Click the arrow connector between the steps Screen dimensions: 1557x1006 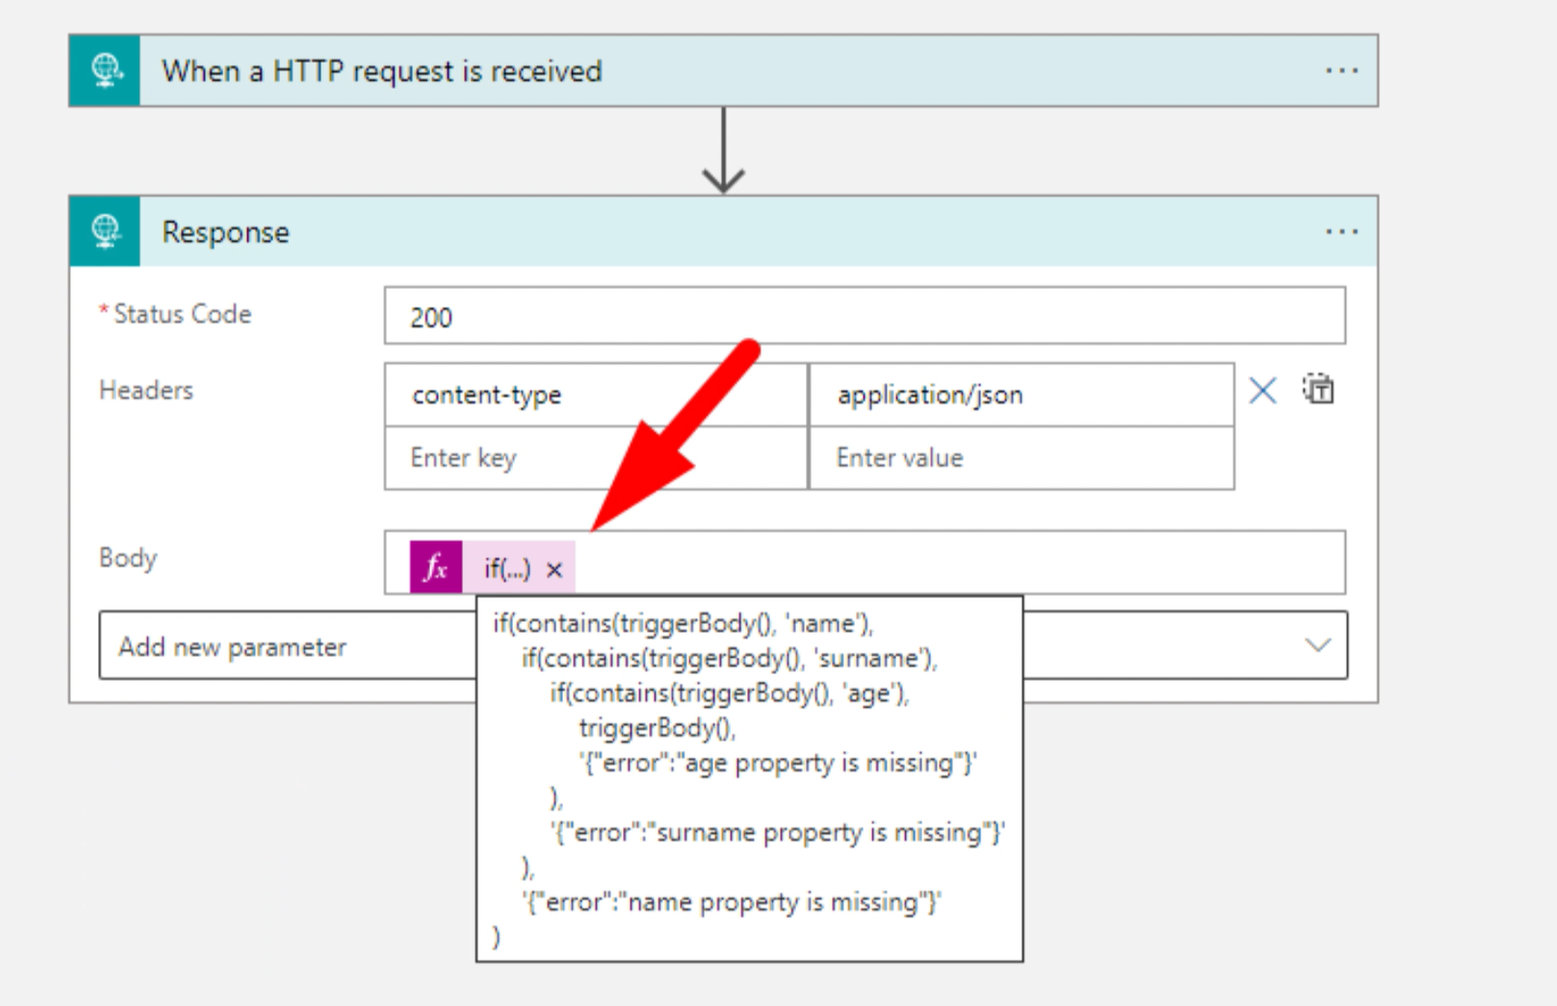pyautogui.click(x=723, y=151)
